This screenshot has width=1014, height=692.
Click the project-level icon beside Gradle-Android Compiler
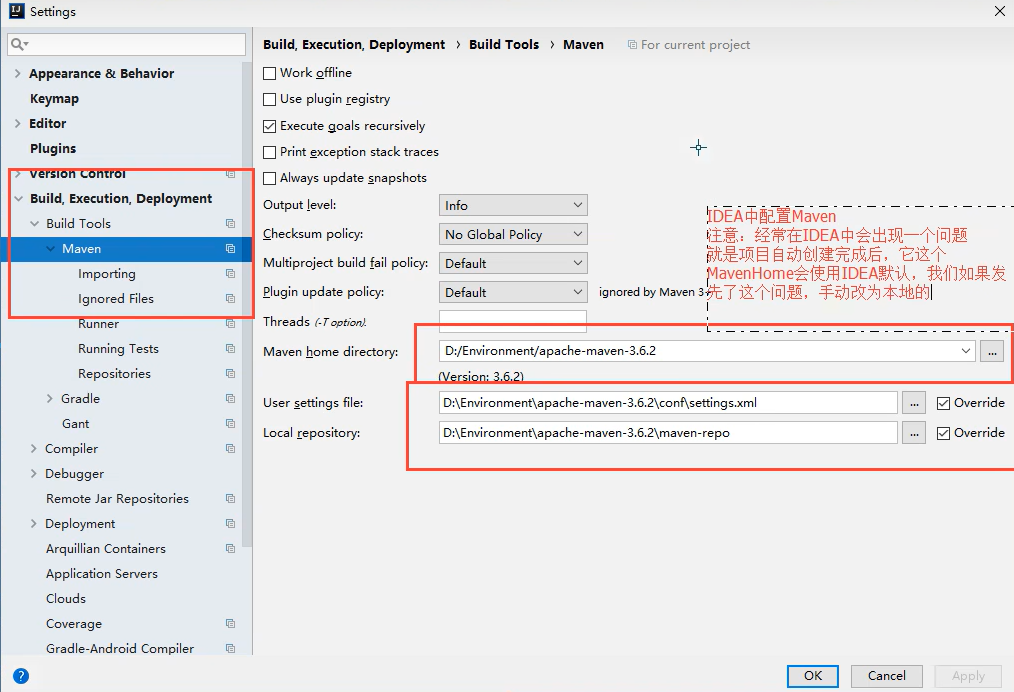230,648
